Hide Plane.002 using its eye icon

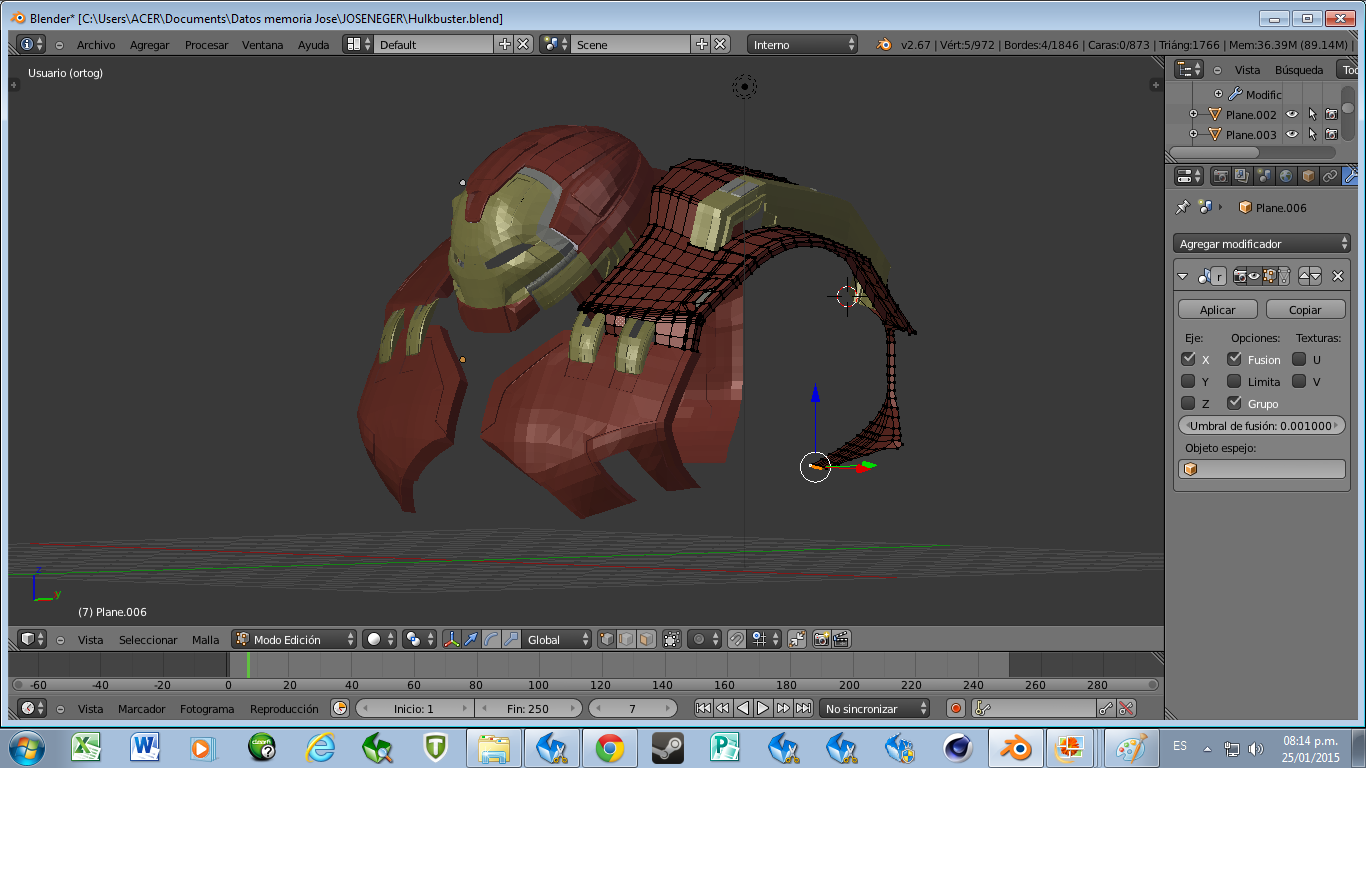pyautogui.click(x=1292, y=114)
